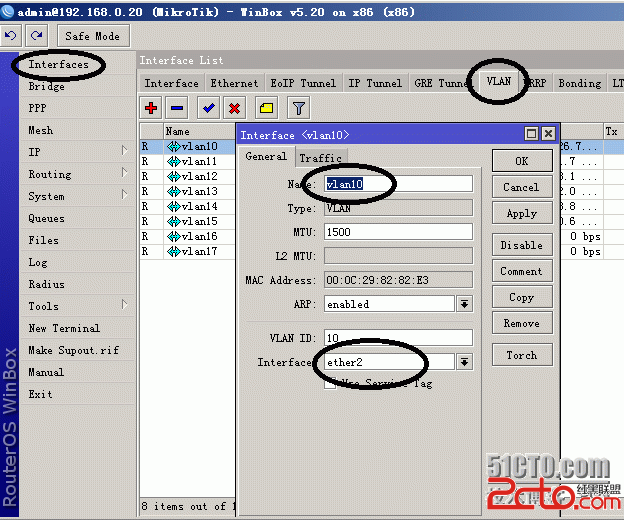Viewport: 624px width, 520px height.
Task: Open ARP dropdown arrow
Action: click(464, 304)
